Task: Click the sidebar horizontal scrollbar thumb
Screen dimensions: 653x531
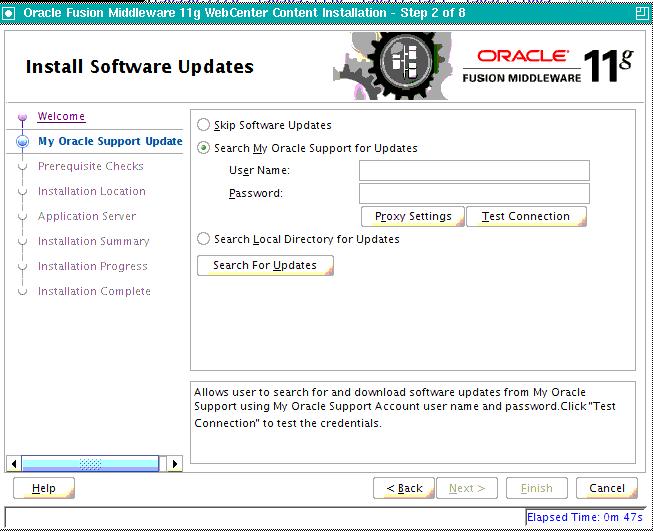Action: 90,464
